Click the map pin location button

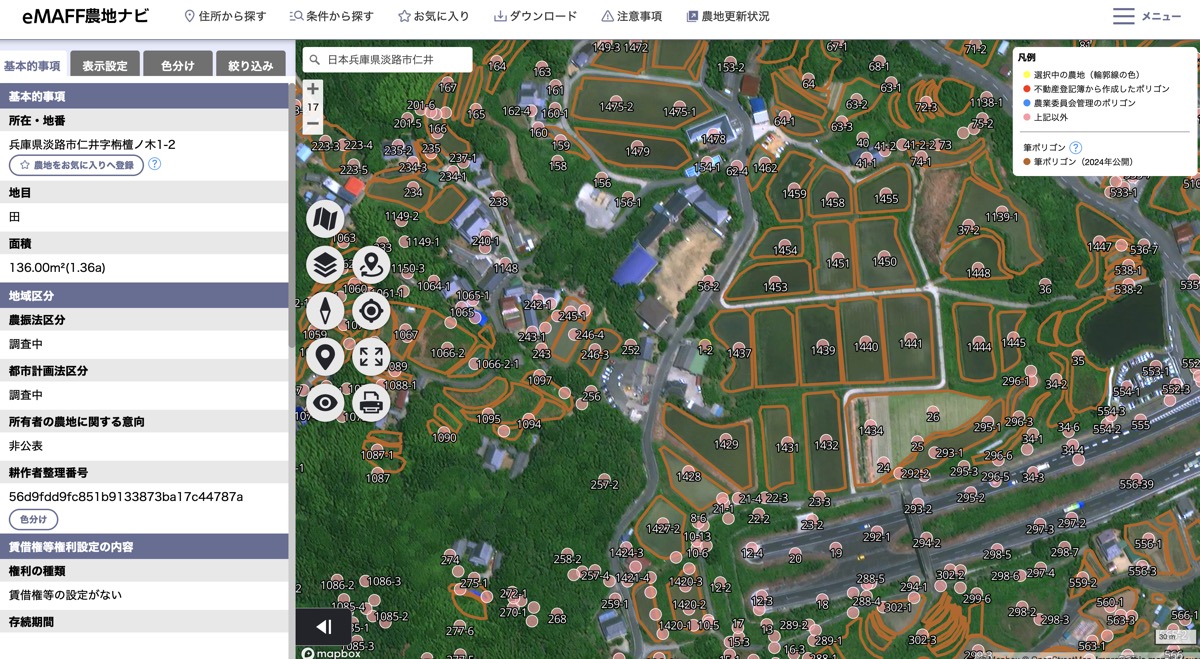pyautogui.click(x=371, y=265)
